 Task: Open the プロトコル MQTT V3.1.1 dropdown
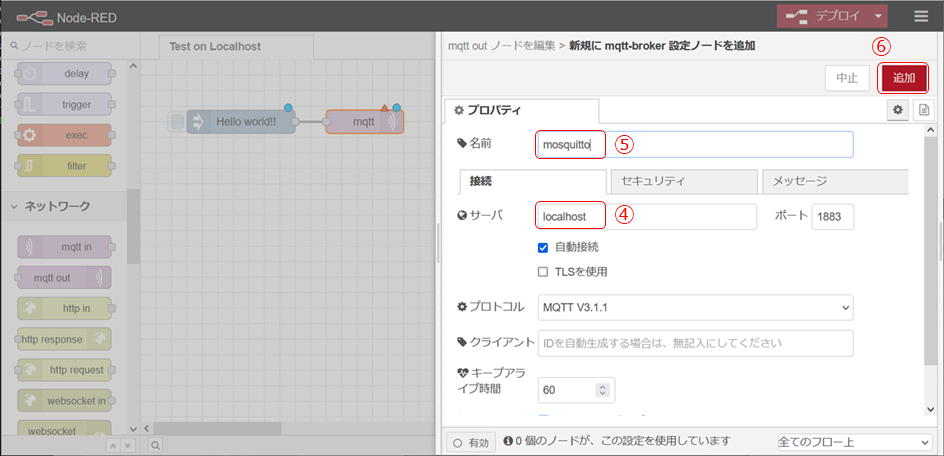coord(695,307)
